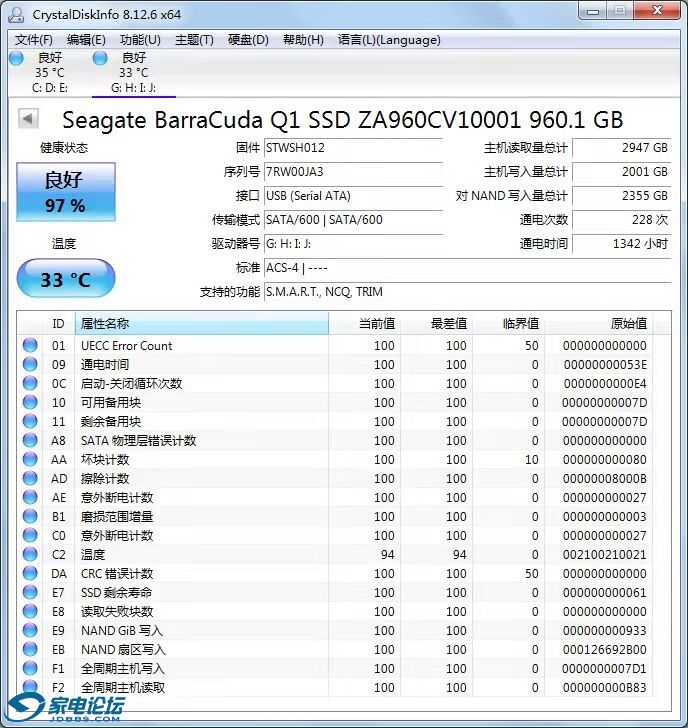Select the SSD 剩余寿命 attribute name
The width and height of the screenshot is (688, 728).
(117, 593)
